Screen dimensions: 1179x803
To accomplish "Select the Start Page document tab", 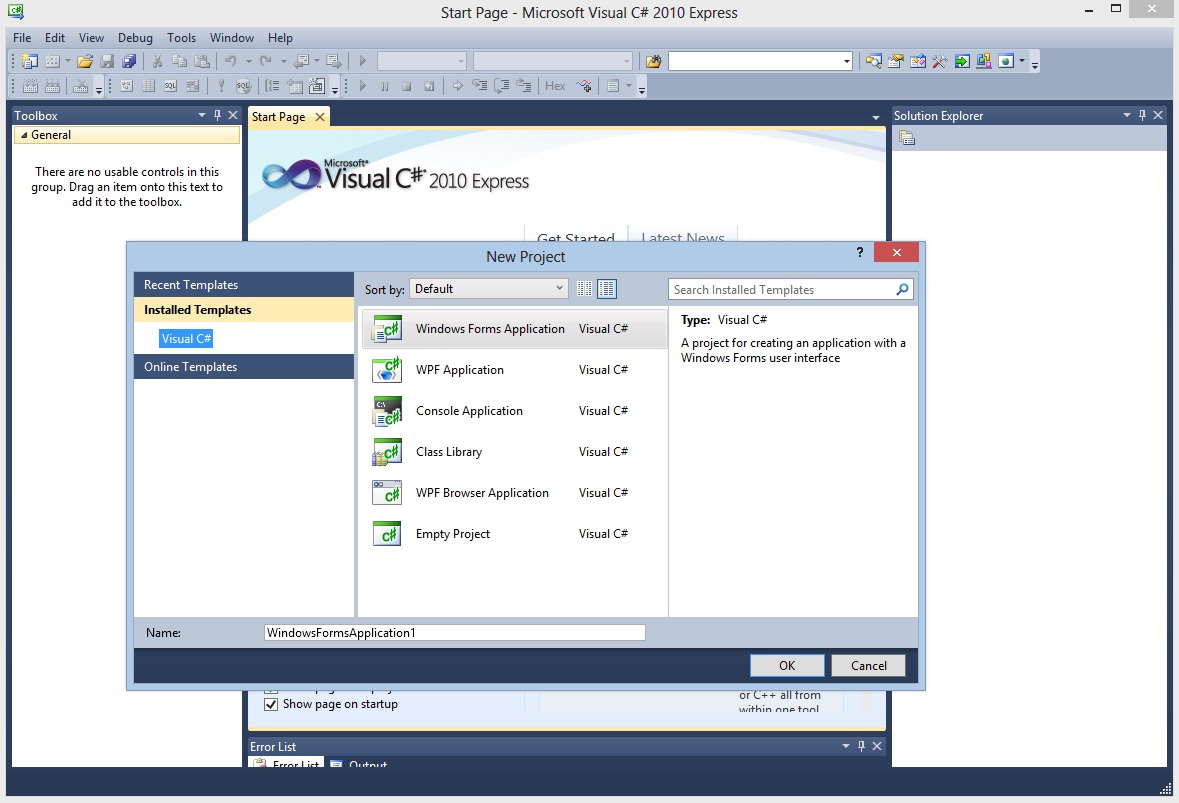I will (279, 117).
